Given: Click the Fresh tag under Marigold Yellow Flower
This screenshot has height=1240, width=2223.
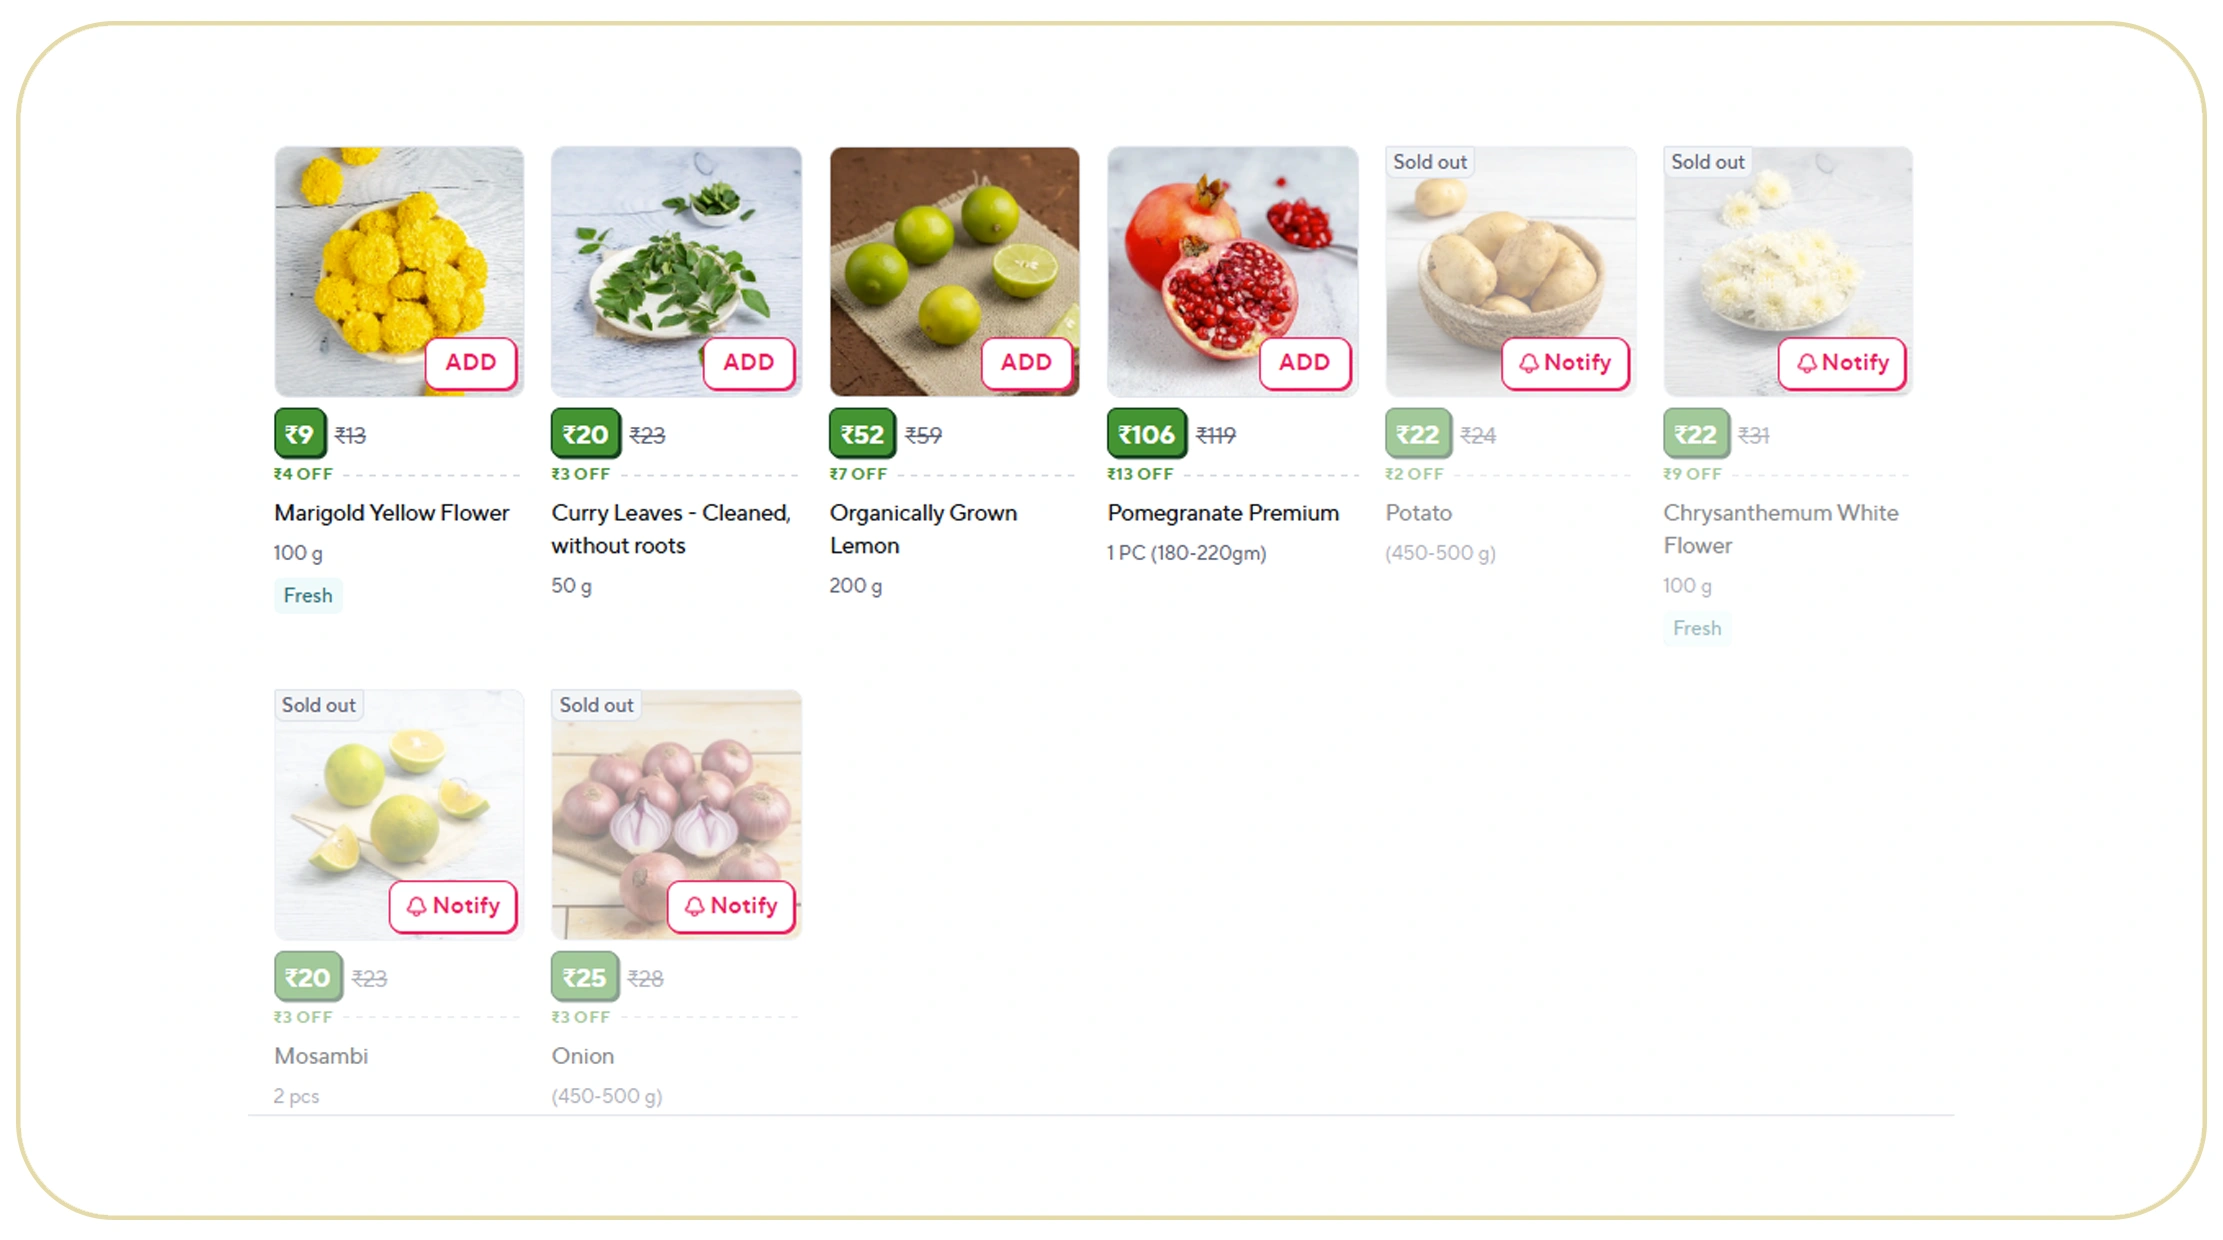Looking at the screenshot, I should coord(307,595).
